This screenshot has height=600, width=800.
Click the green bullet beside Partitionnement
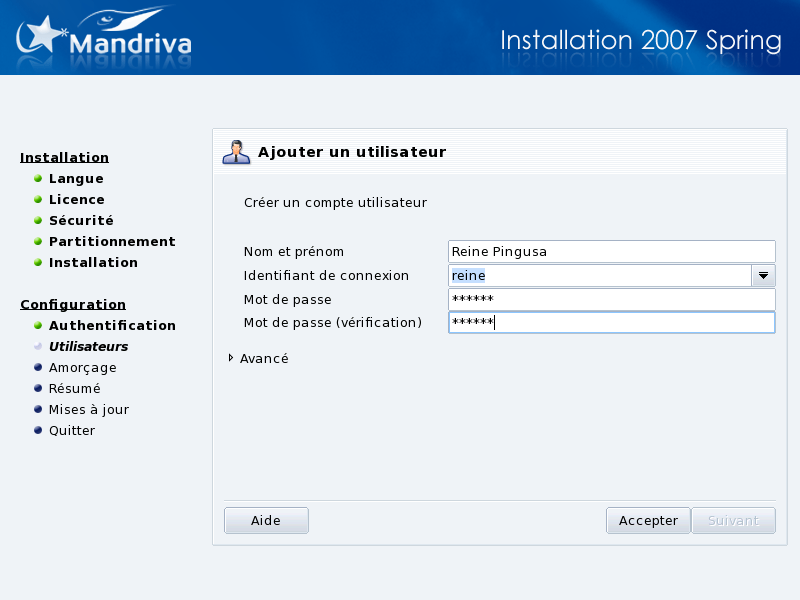pos(38,242)
